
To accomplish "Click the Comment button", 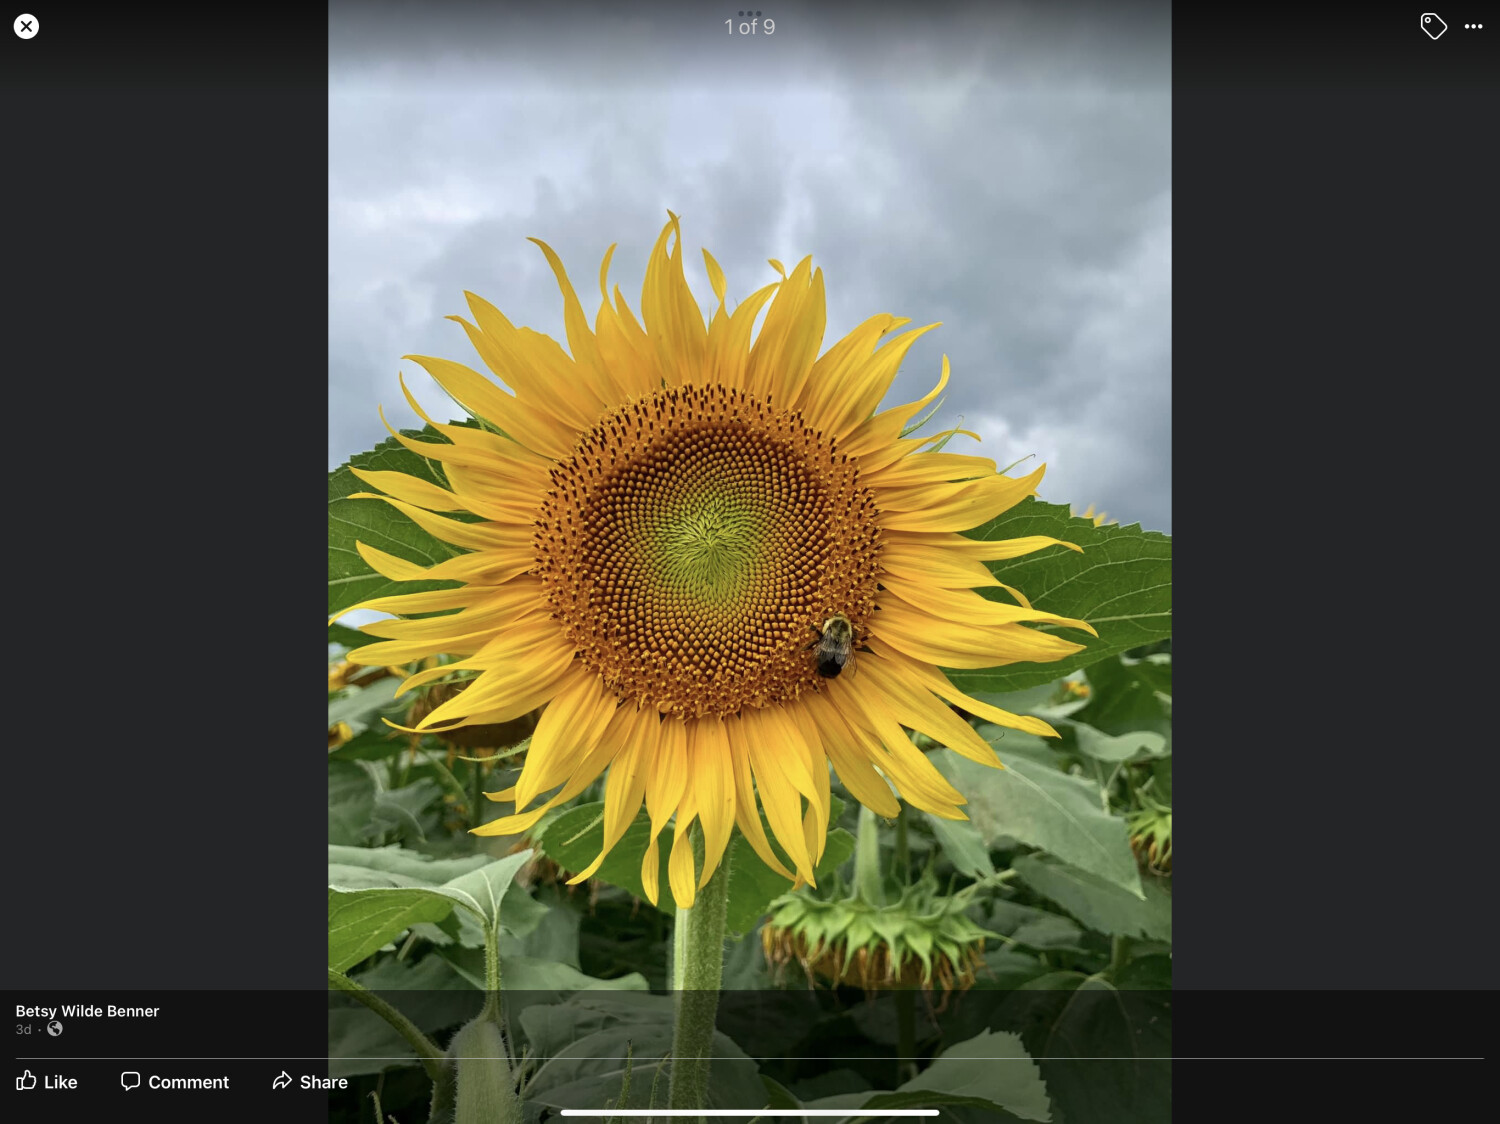I will click(x=174, y=1081).
